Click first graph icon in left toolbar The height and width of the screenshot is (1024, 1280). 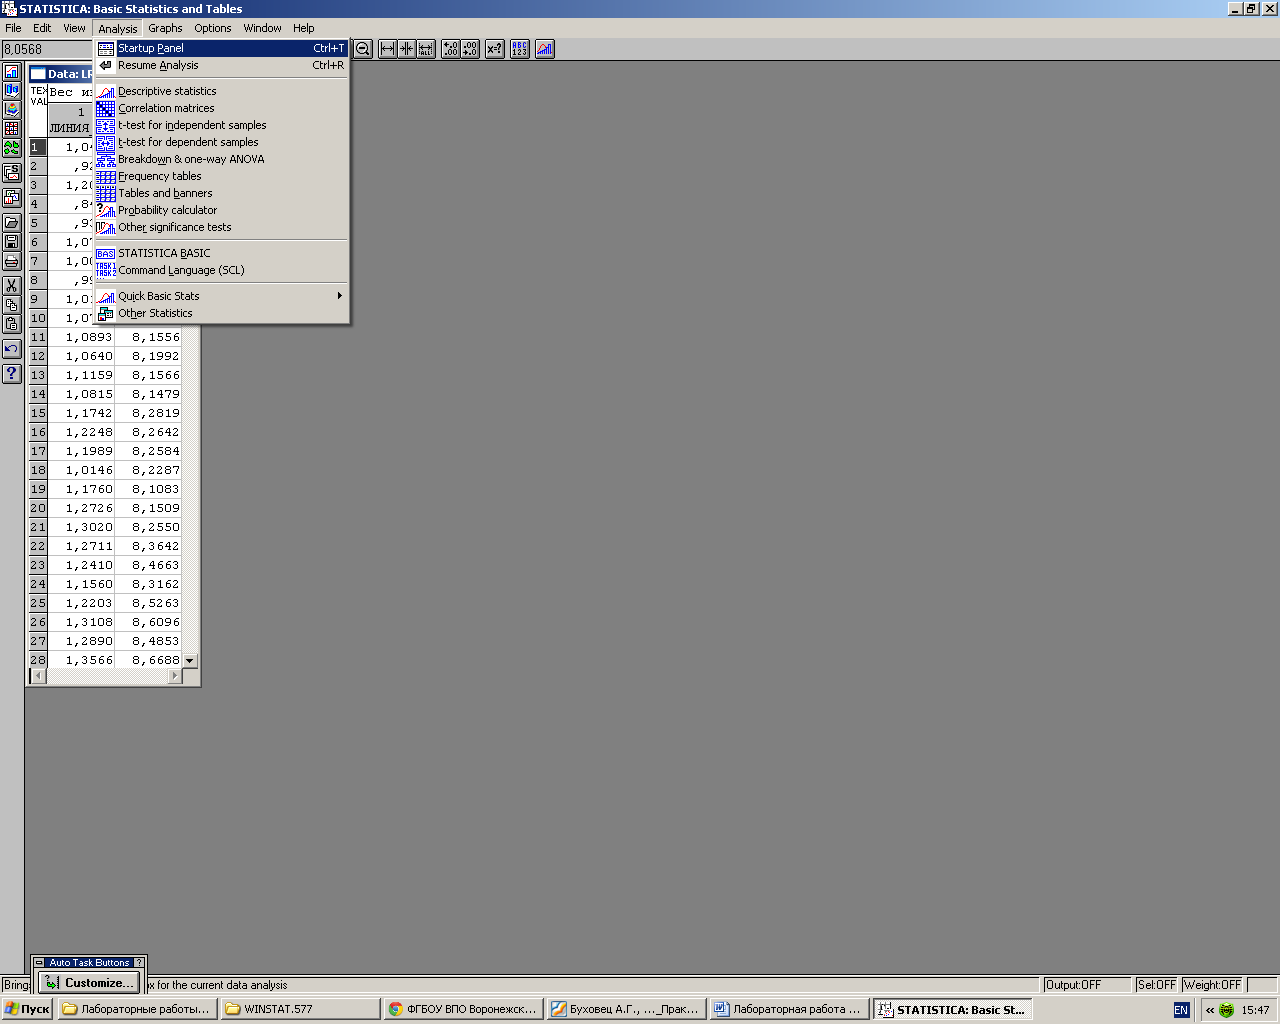click(12, 72)
